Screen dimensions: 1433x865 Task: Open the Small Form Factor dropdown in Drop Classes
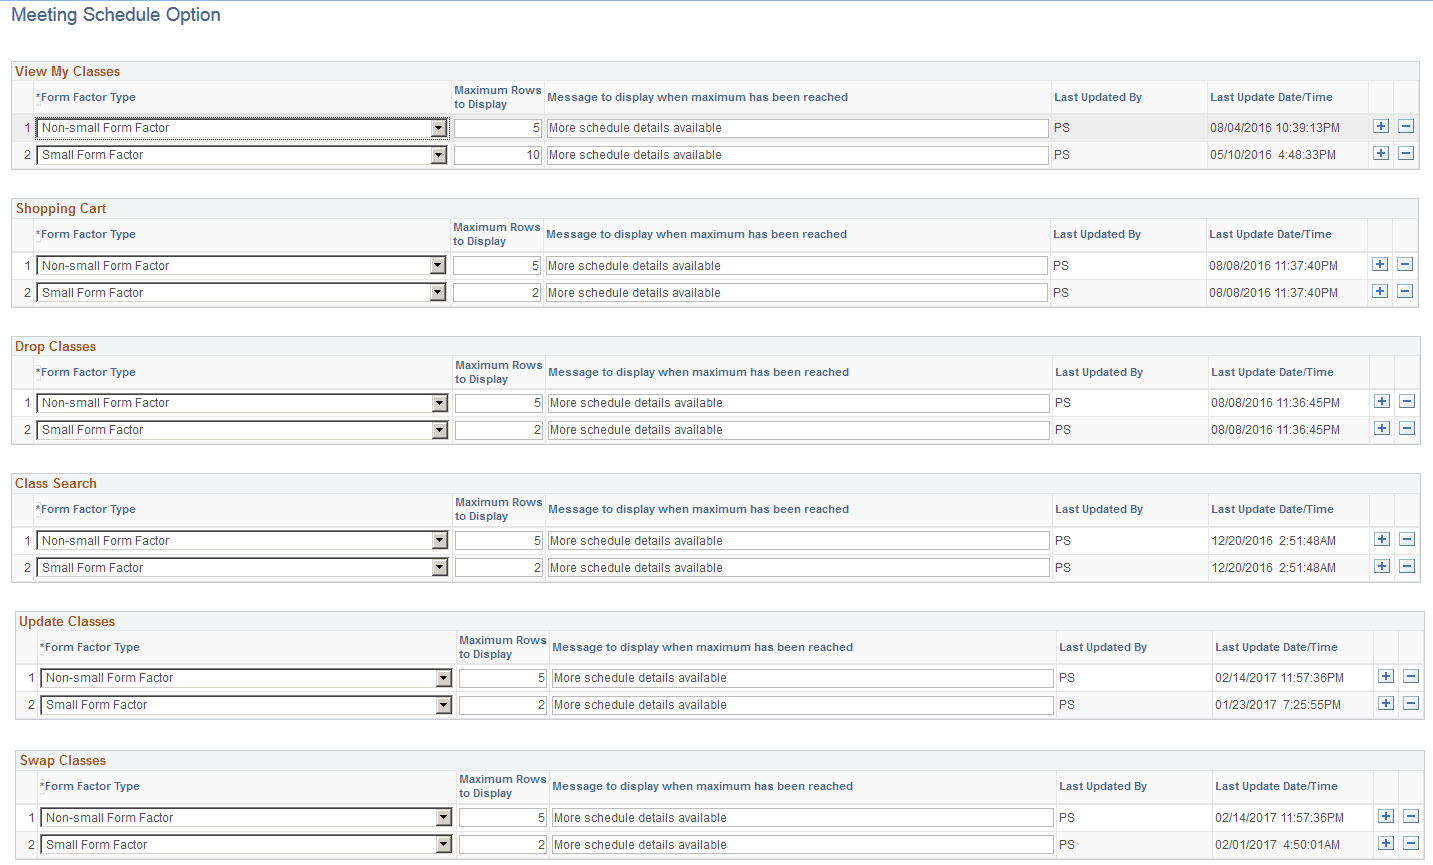pyautogui.click(x=440, y=429)
